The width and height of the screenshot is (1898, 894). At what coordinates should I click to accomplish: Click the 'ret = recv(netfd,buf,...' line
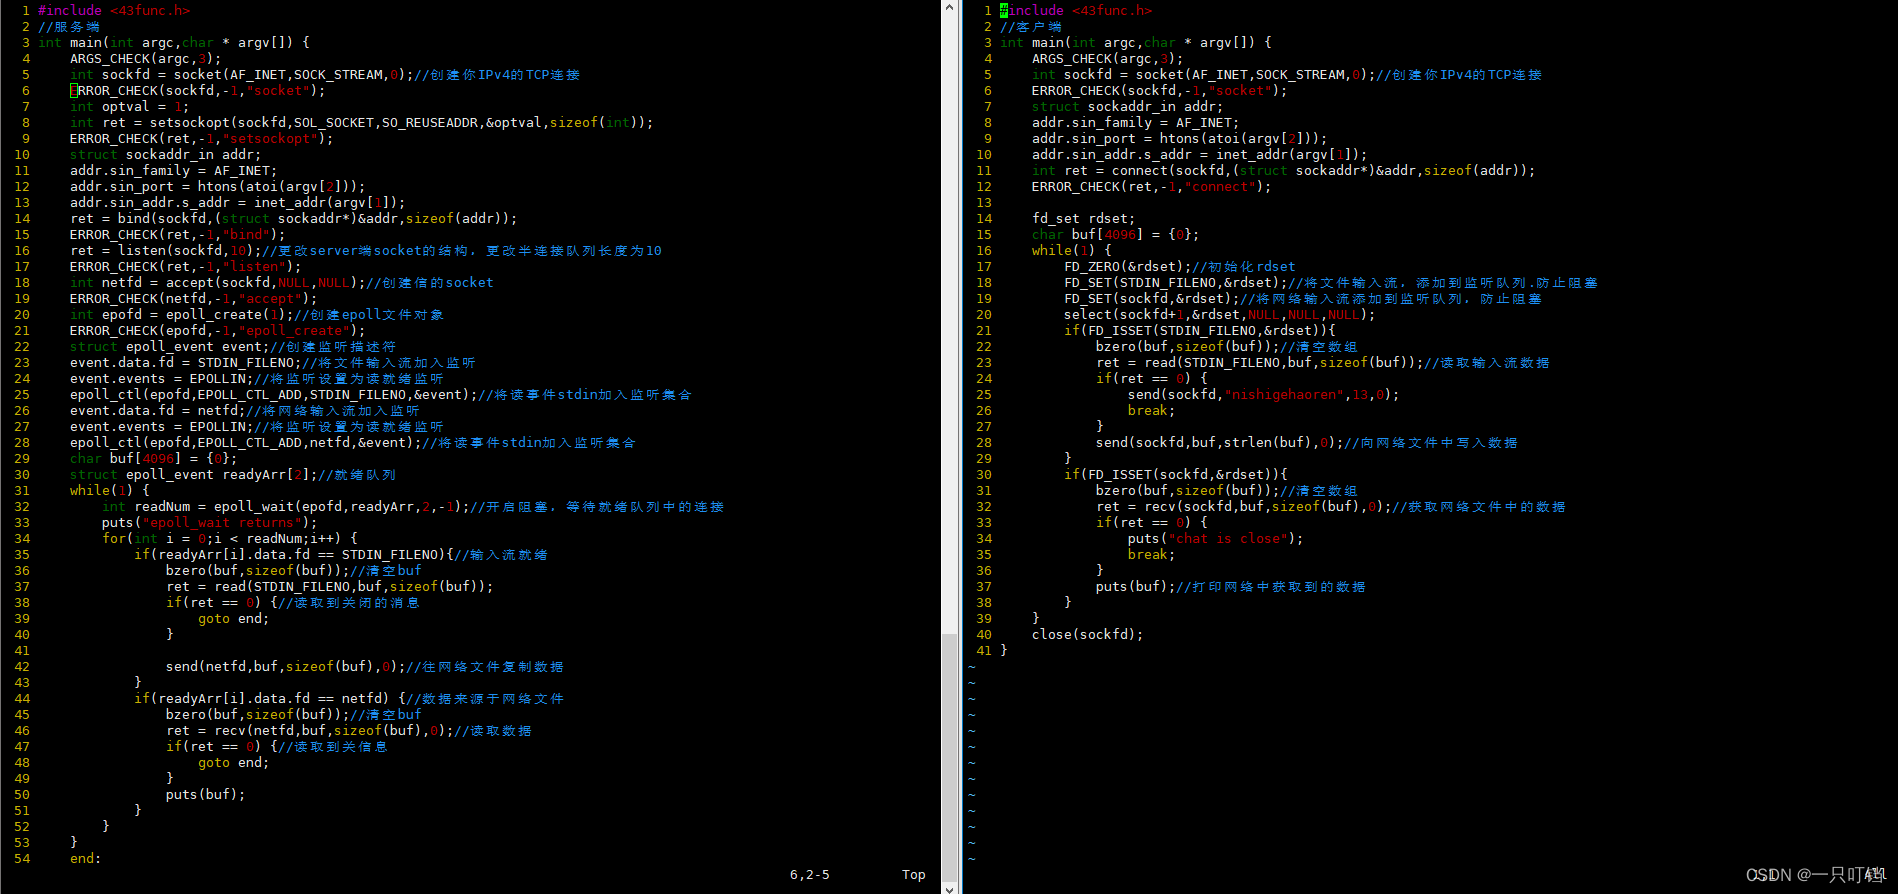pos(349,730)
